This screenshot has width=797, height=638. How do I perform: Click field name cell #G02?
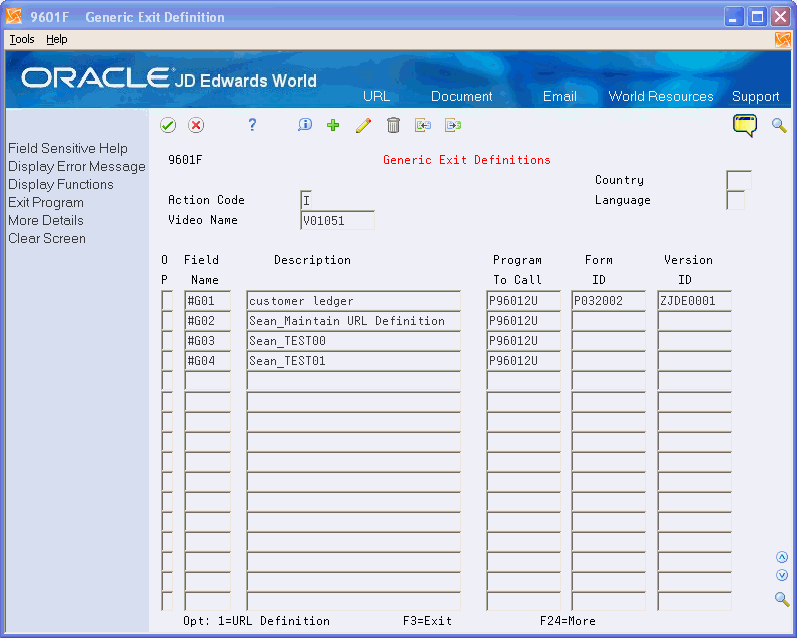207,321
